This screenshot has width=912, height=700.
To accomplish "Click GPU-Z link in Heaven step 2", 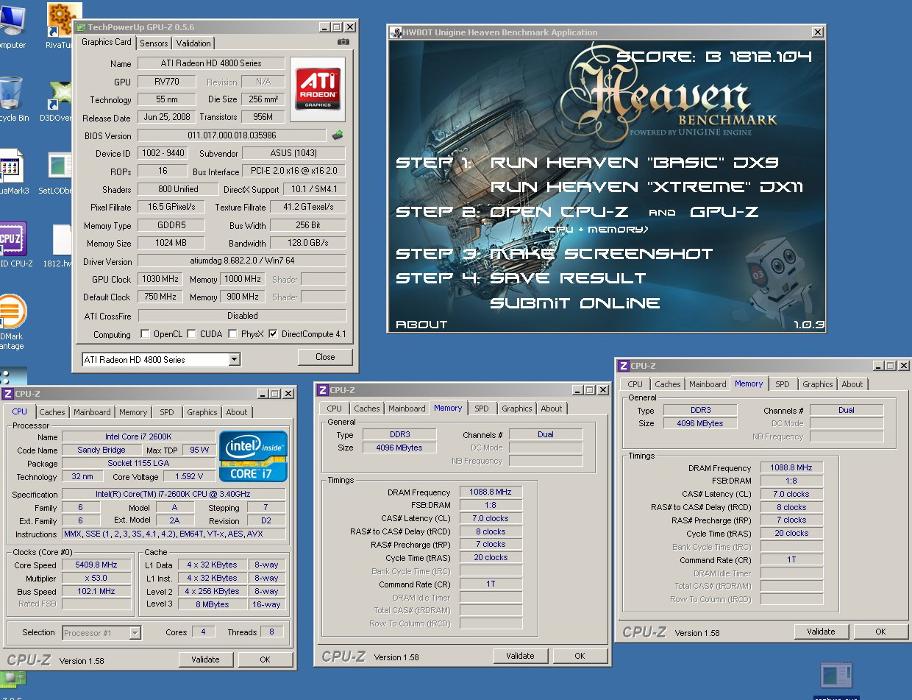I will (x=724, y=212).
